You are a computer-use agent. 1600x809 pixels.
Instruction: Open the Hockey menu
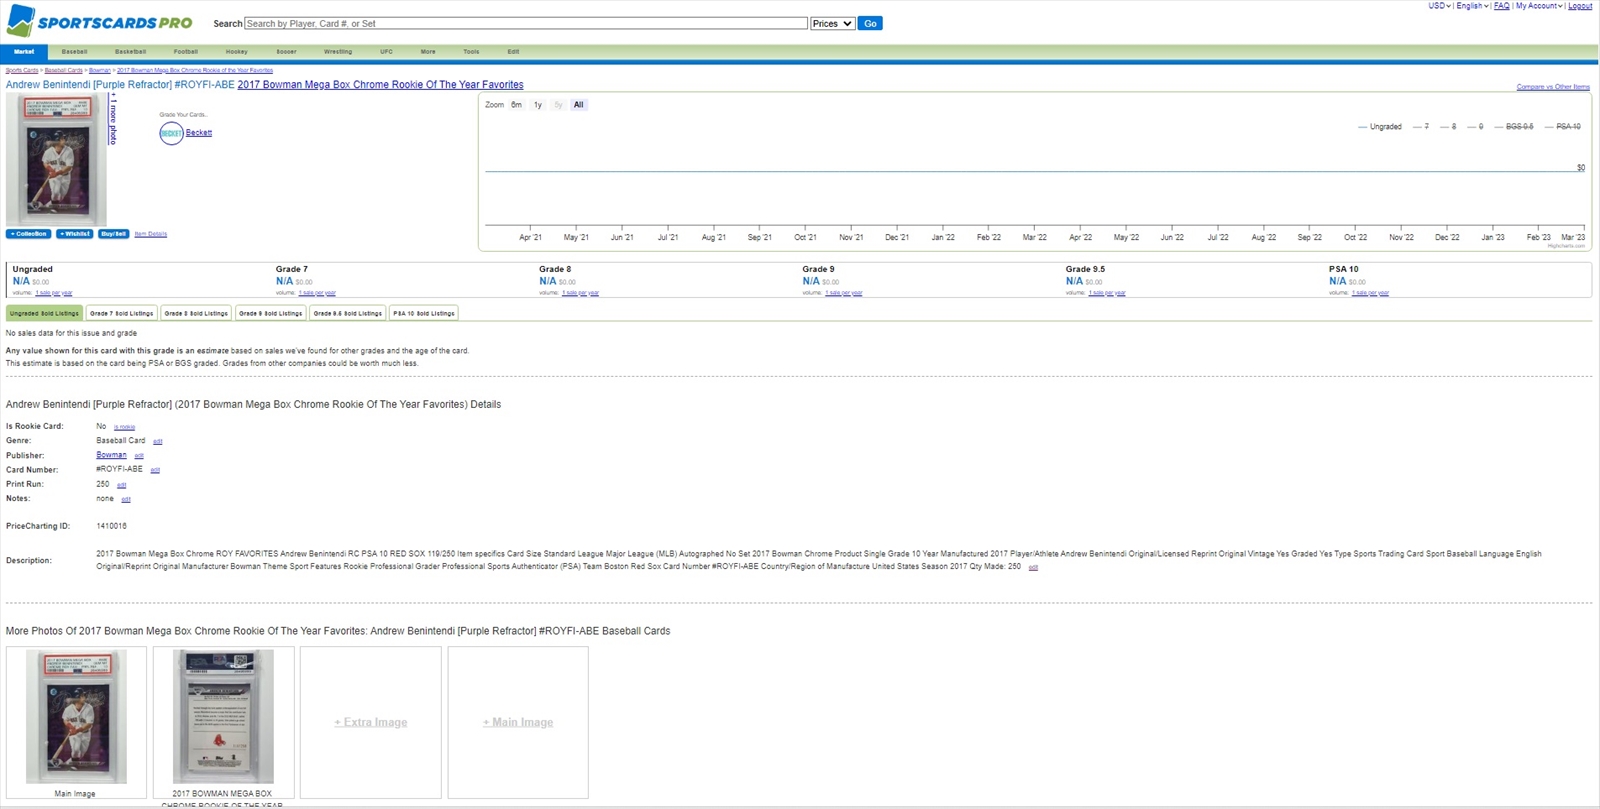[x=237, y=51]
